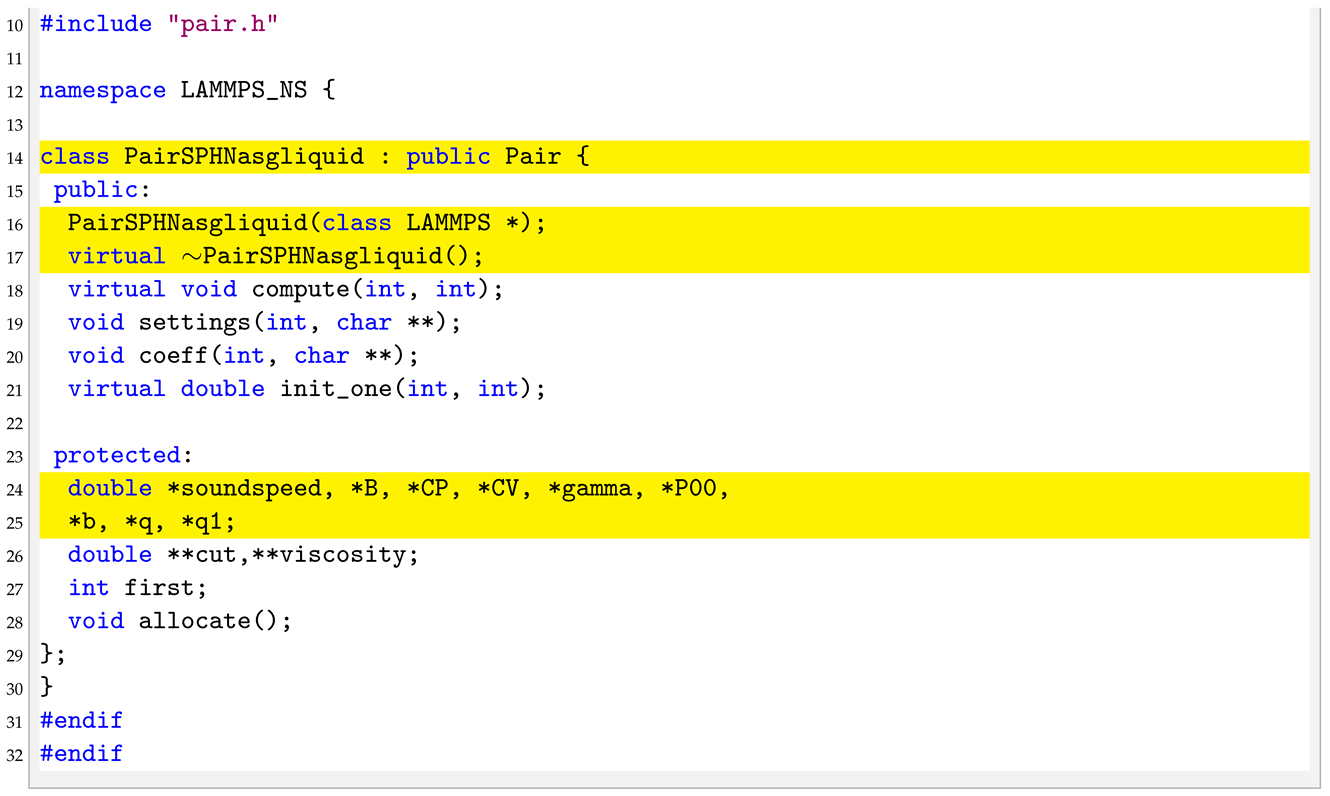
Task: Select line number 24 in the gutter
Action: pos(14,488)
